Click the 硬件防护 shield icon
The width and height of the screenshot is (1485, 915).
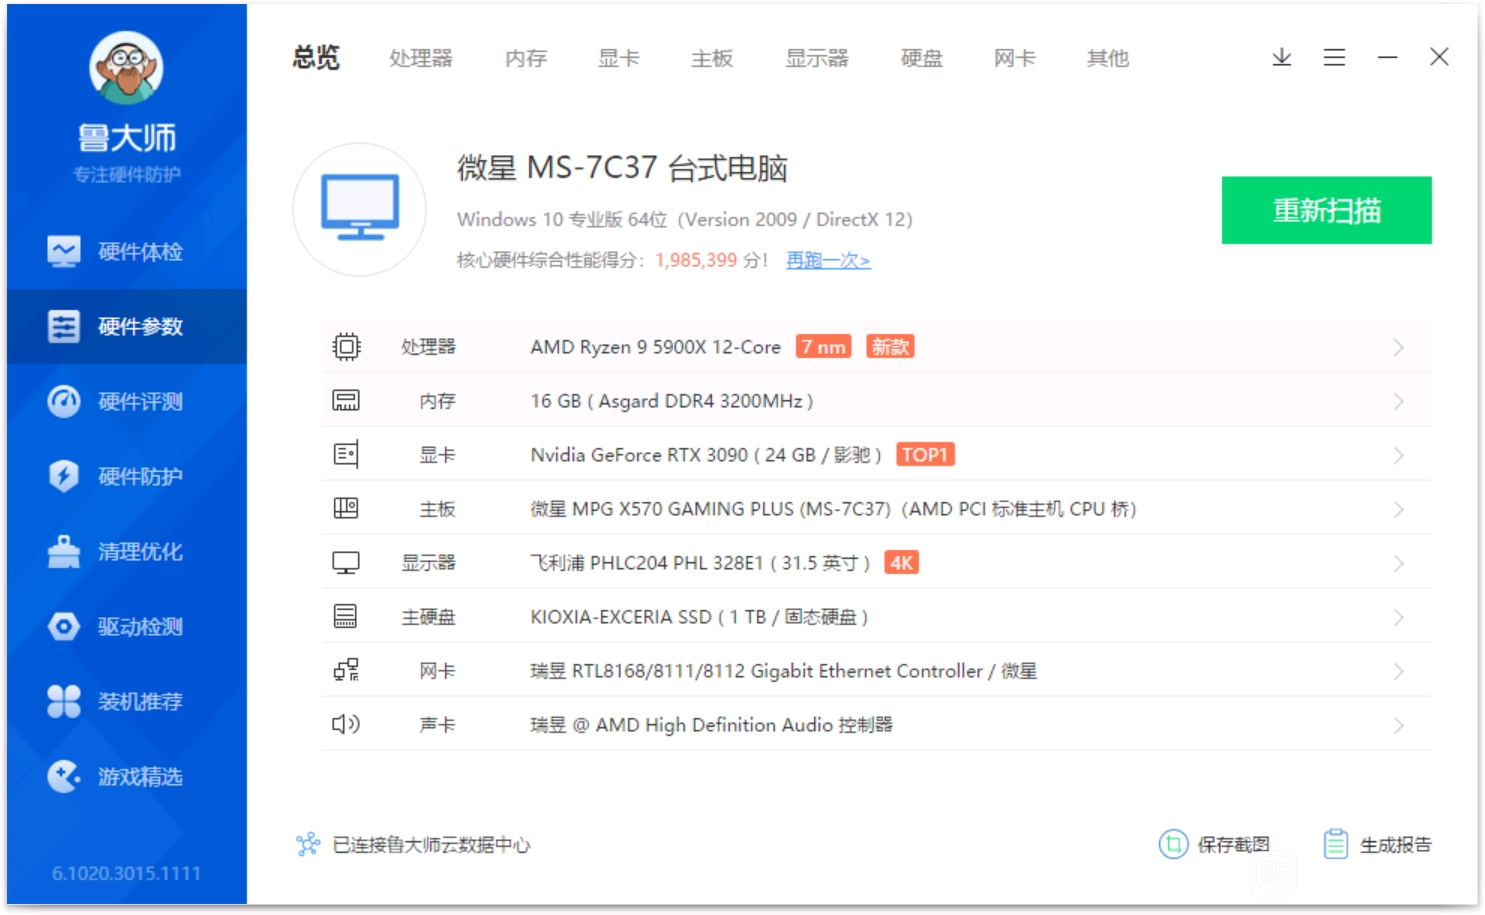pyautogui.click(x=64, y=477)
